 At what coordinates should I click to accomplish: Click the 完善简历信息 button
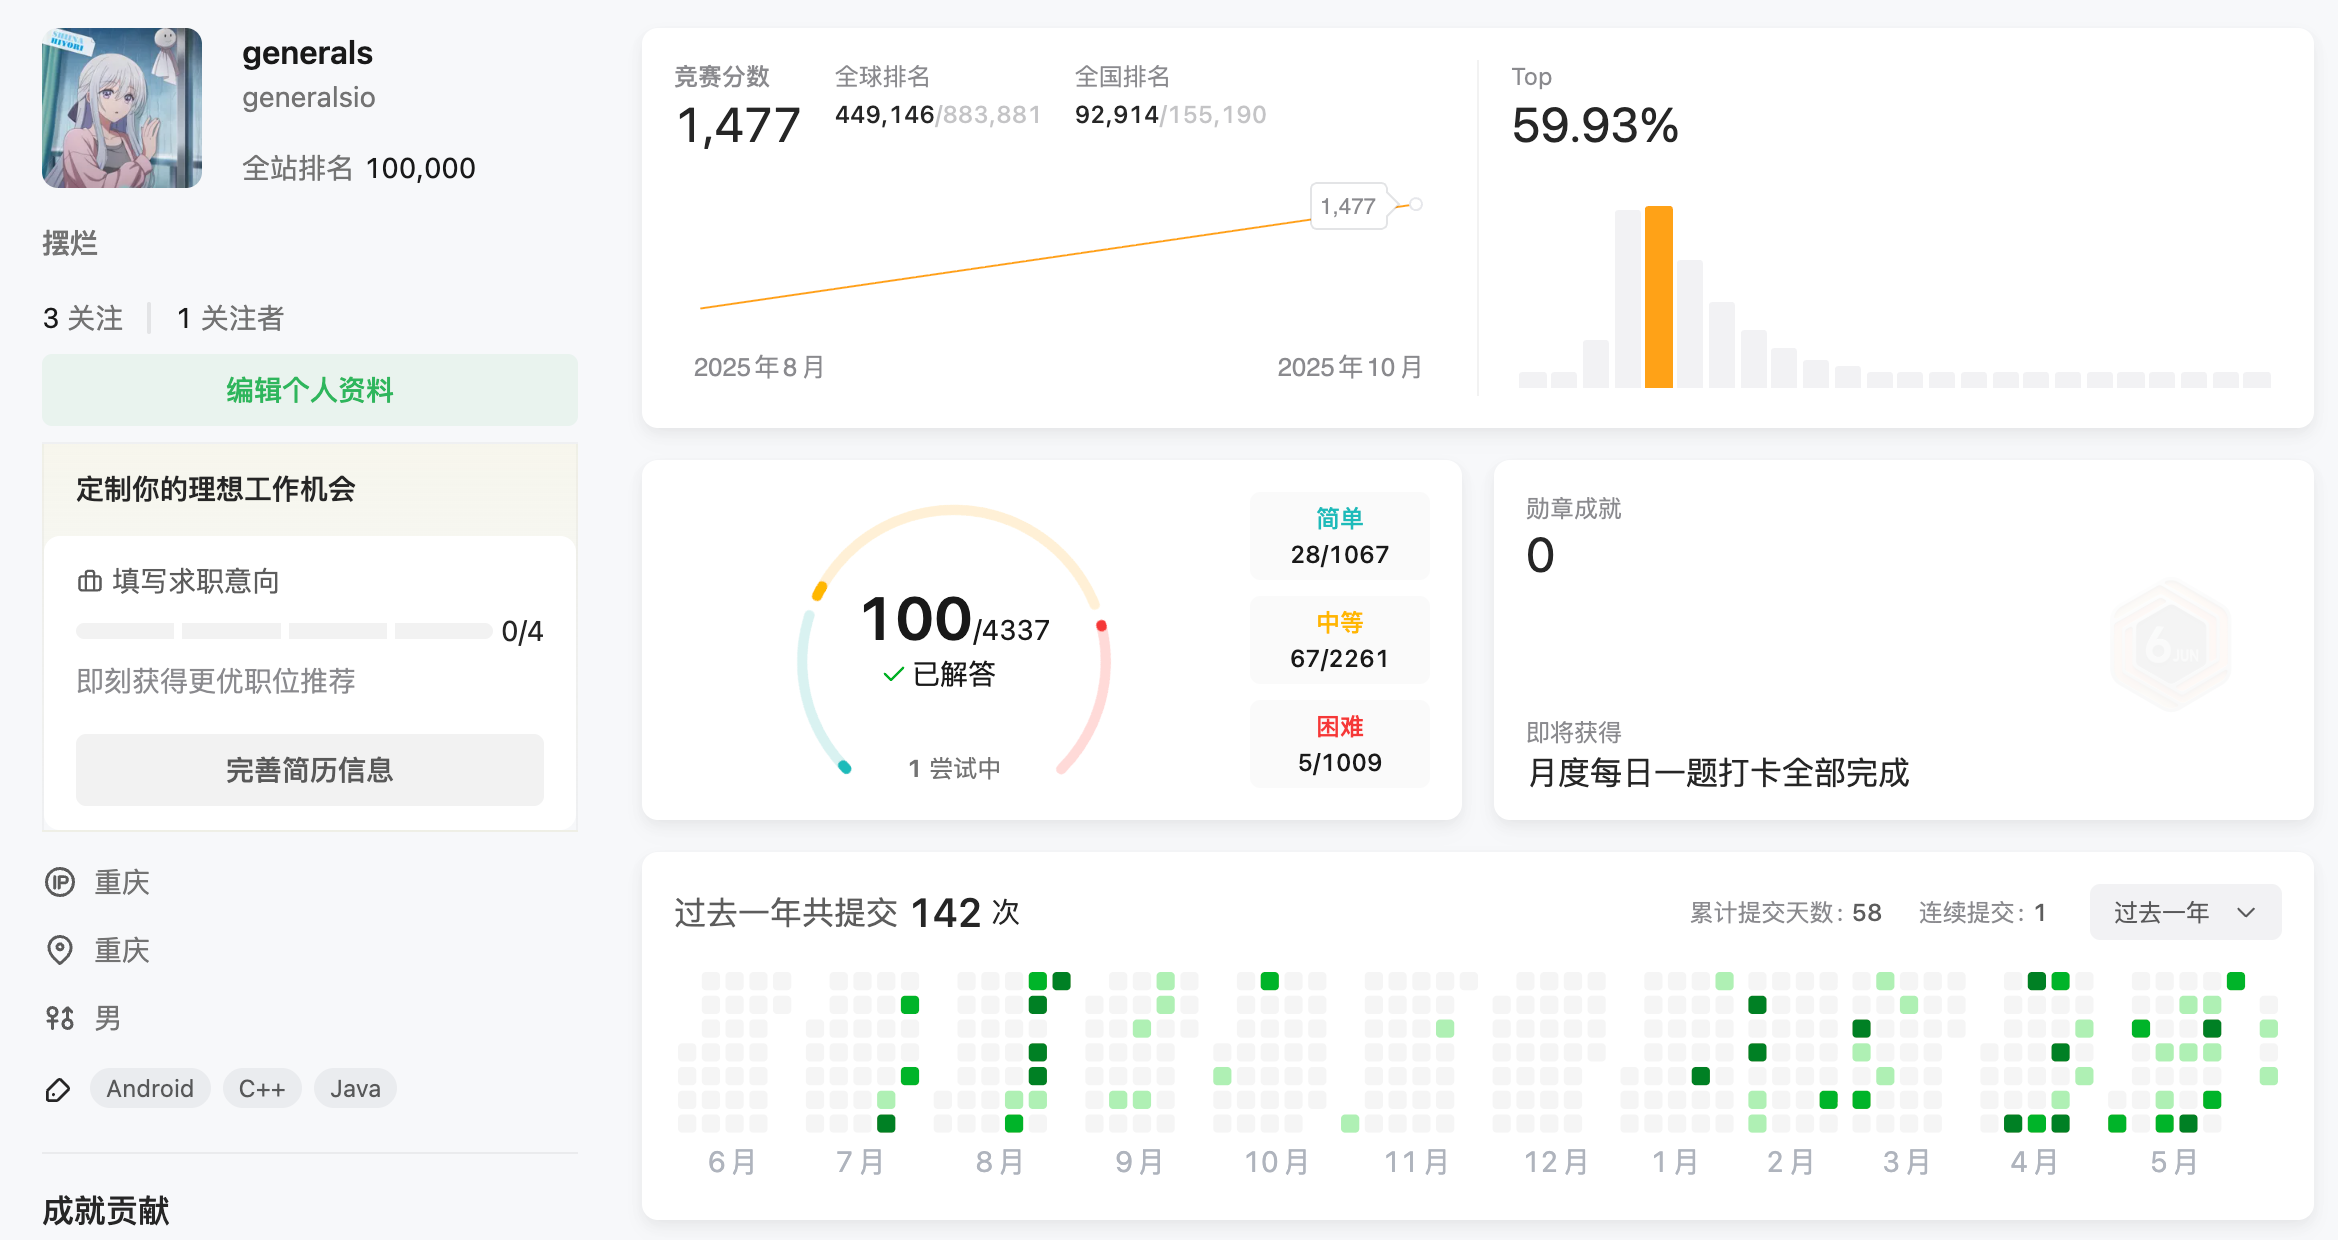click(310, 770)
